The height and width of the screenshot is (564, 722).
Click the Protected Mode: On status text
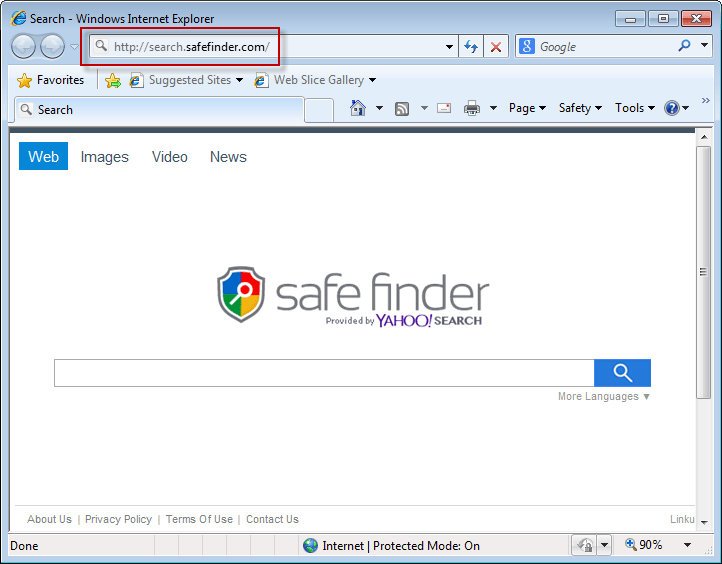pyautogui.click(x=426, y=546)
